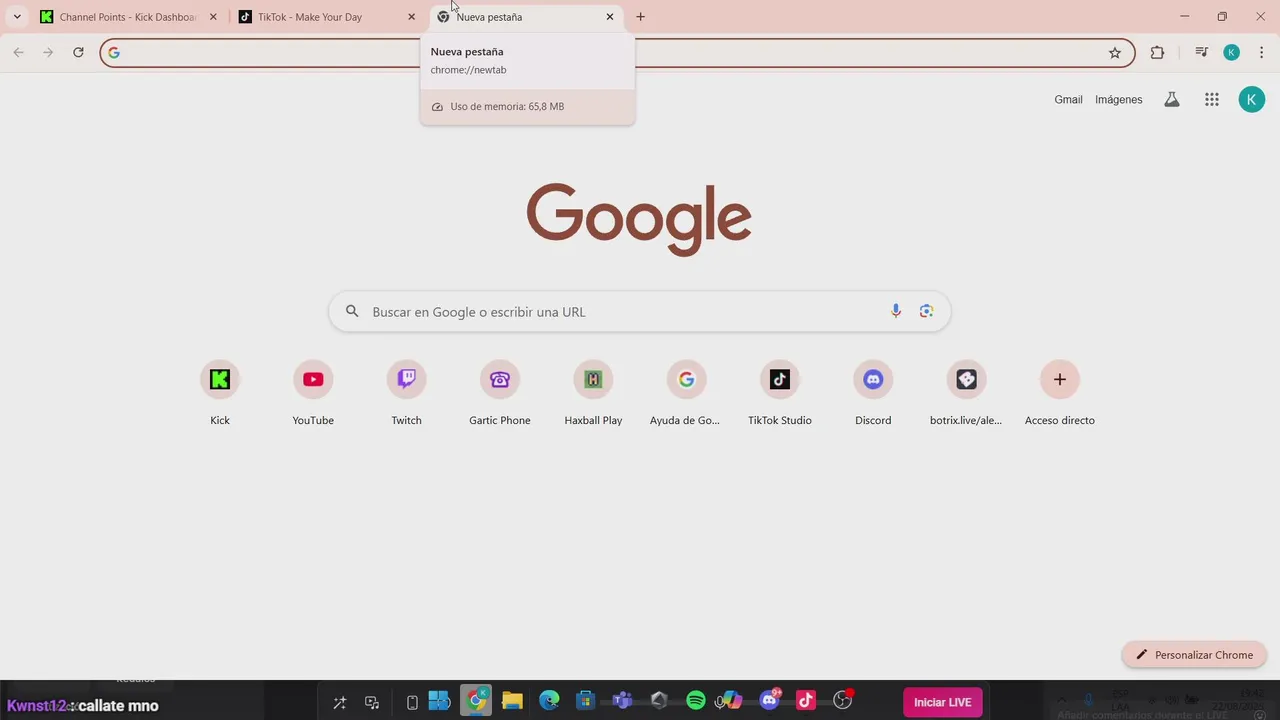The width and height of the screenshot is (1280, 720).
Task: Open the TikTok Studio shortcut
Action: [x=780, y=392]
